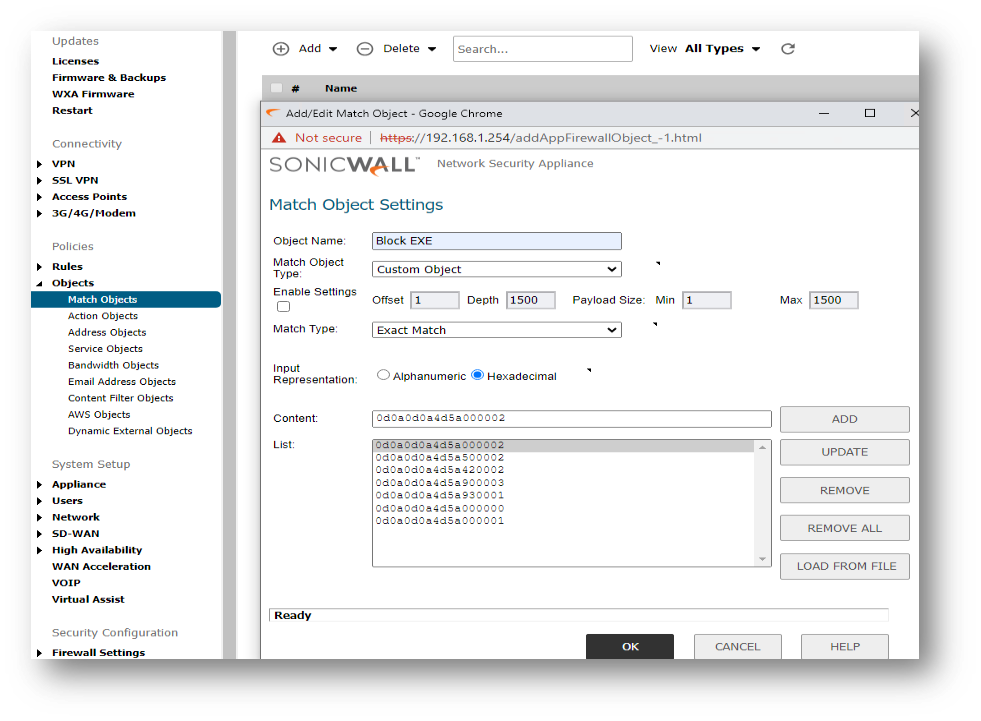Click the LOAD FROM FILE button
Image resolution: width=981 pixels, height=721 pixels.
point(845,566)
